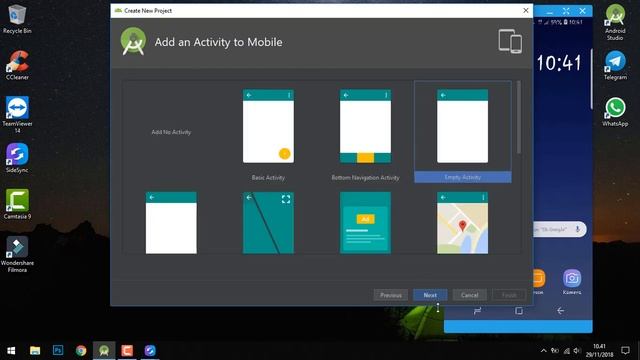
Task: Close the Create New Project dialog
Action: pos(526,11)
